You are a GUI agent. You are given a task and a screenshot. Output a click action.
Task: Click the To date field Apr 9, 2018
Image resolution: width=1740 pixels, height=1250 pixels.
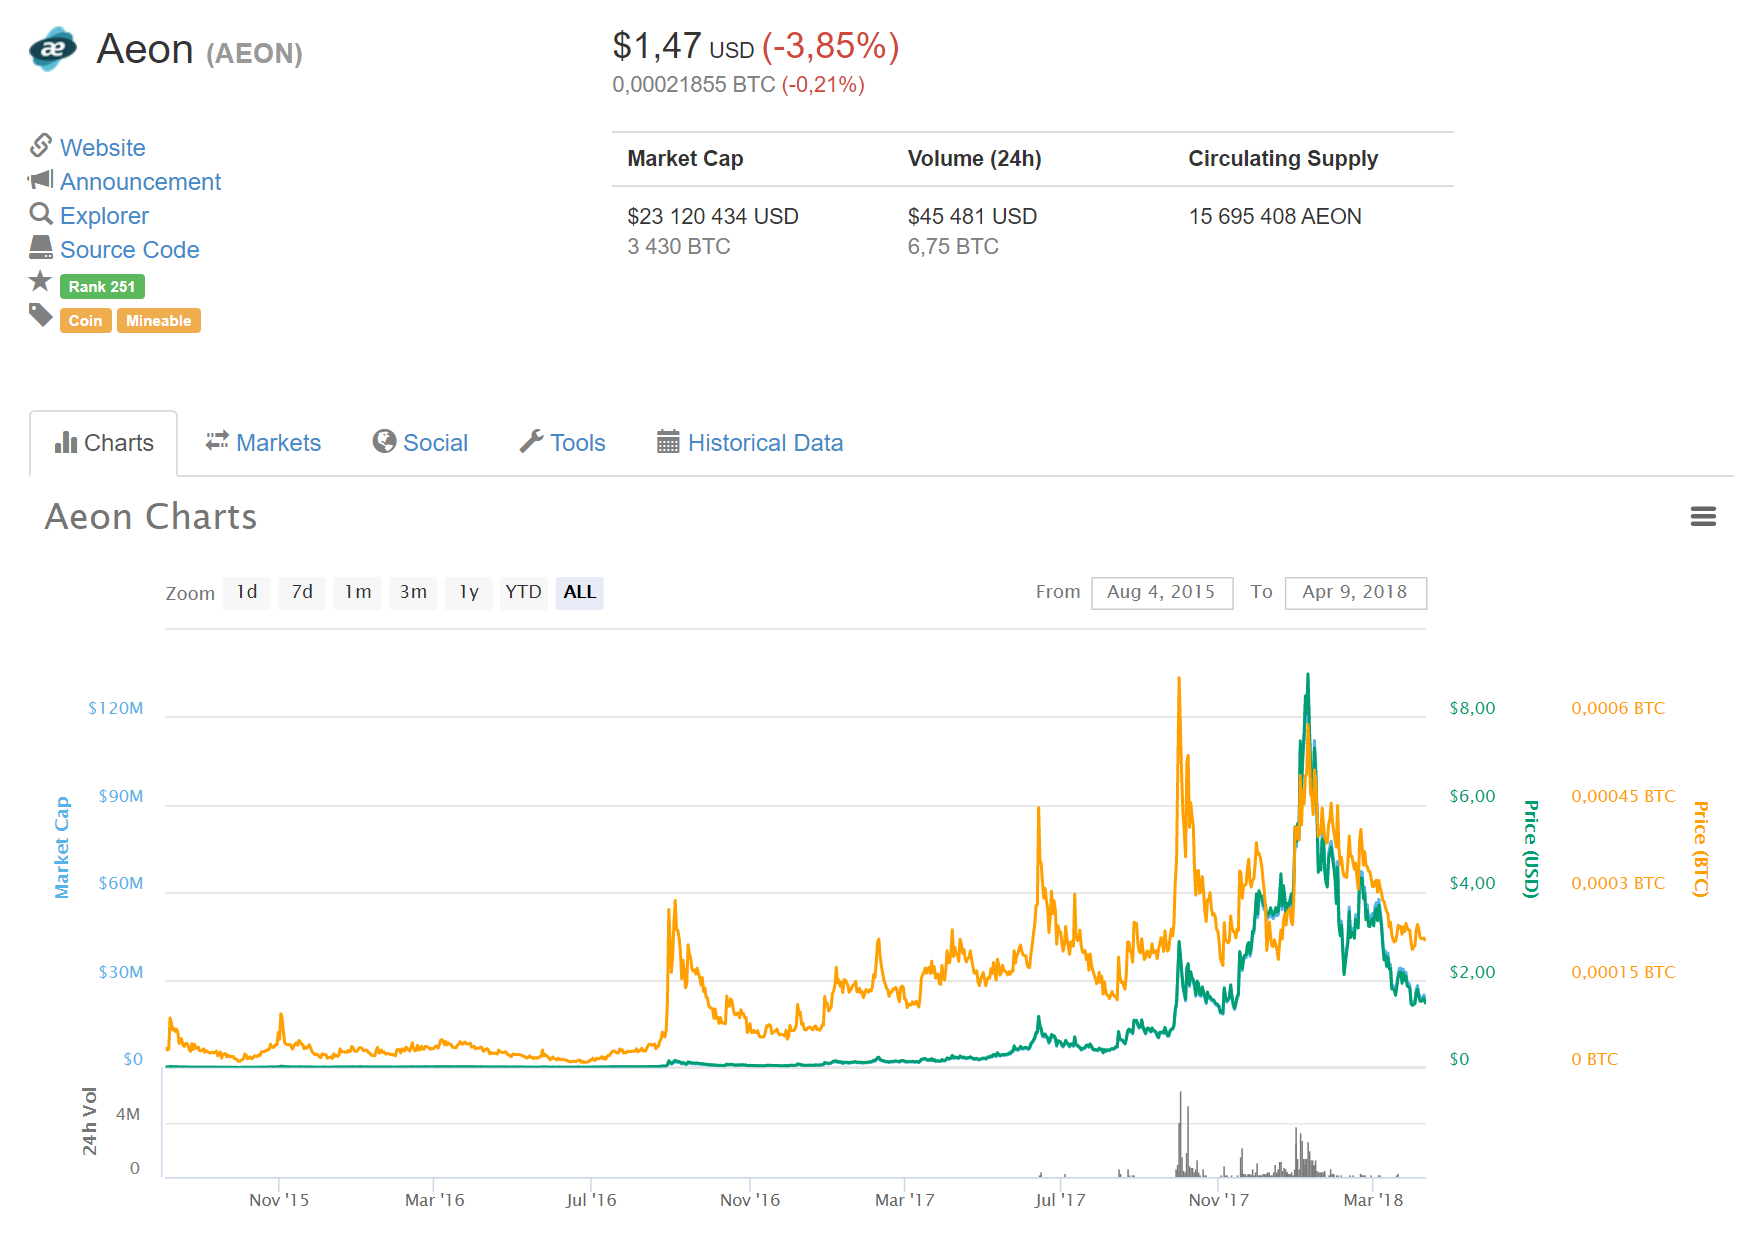click(x=1355, y=592)
